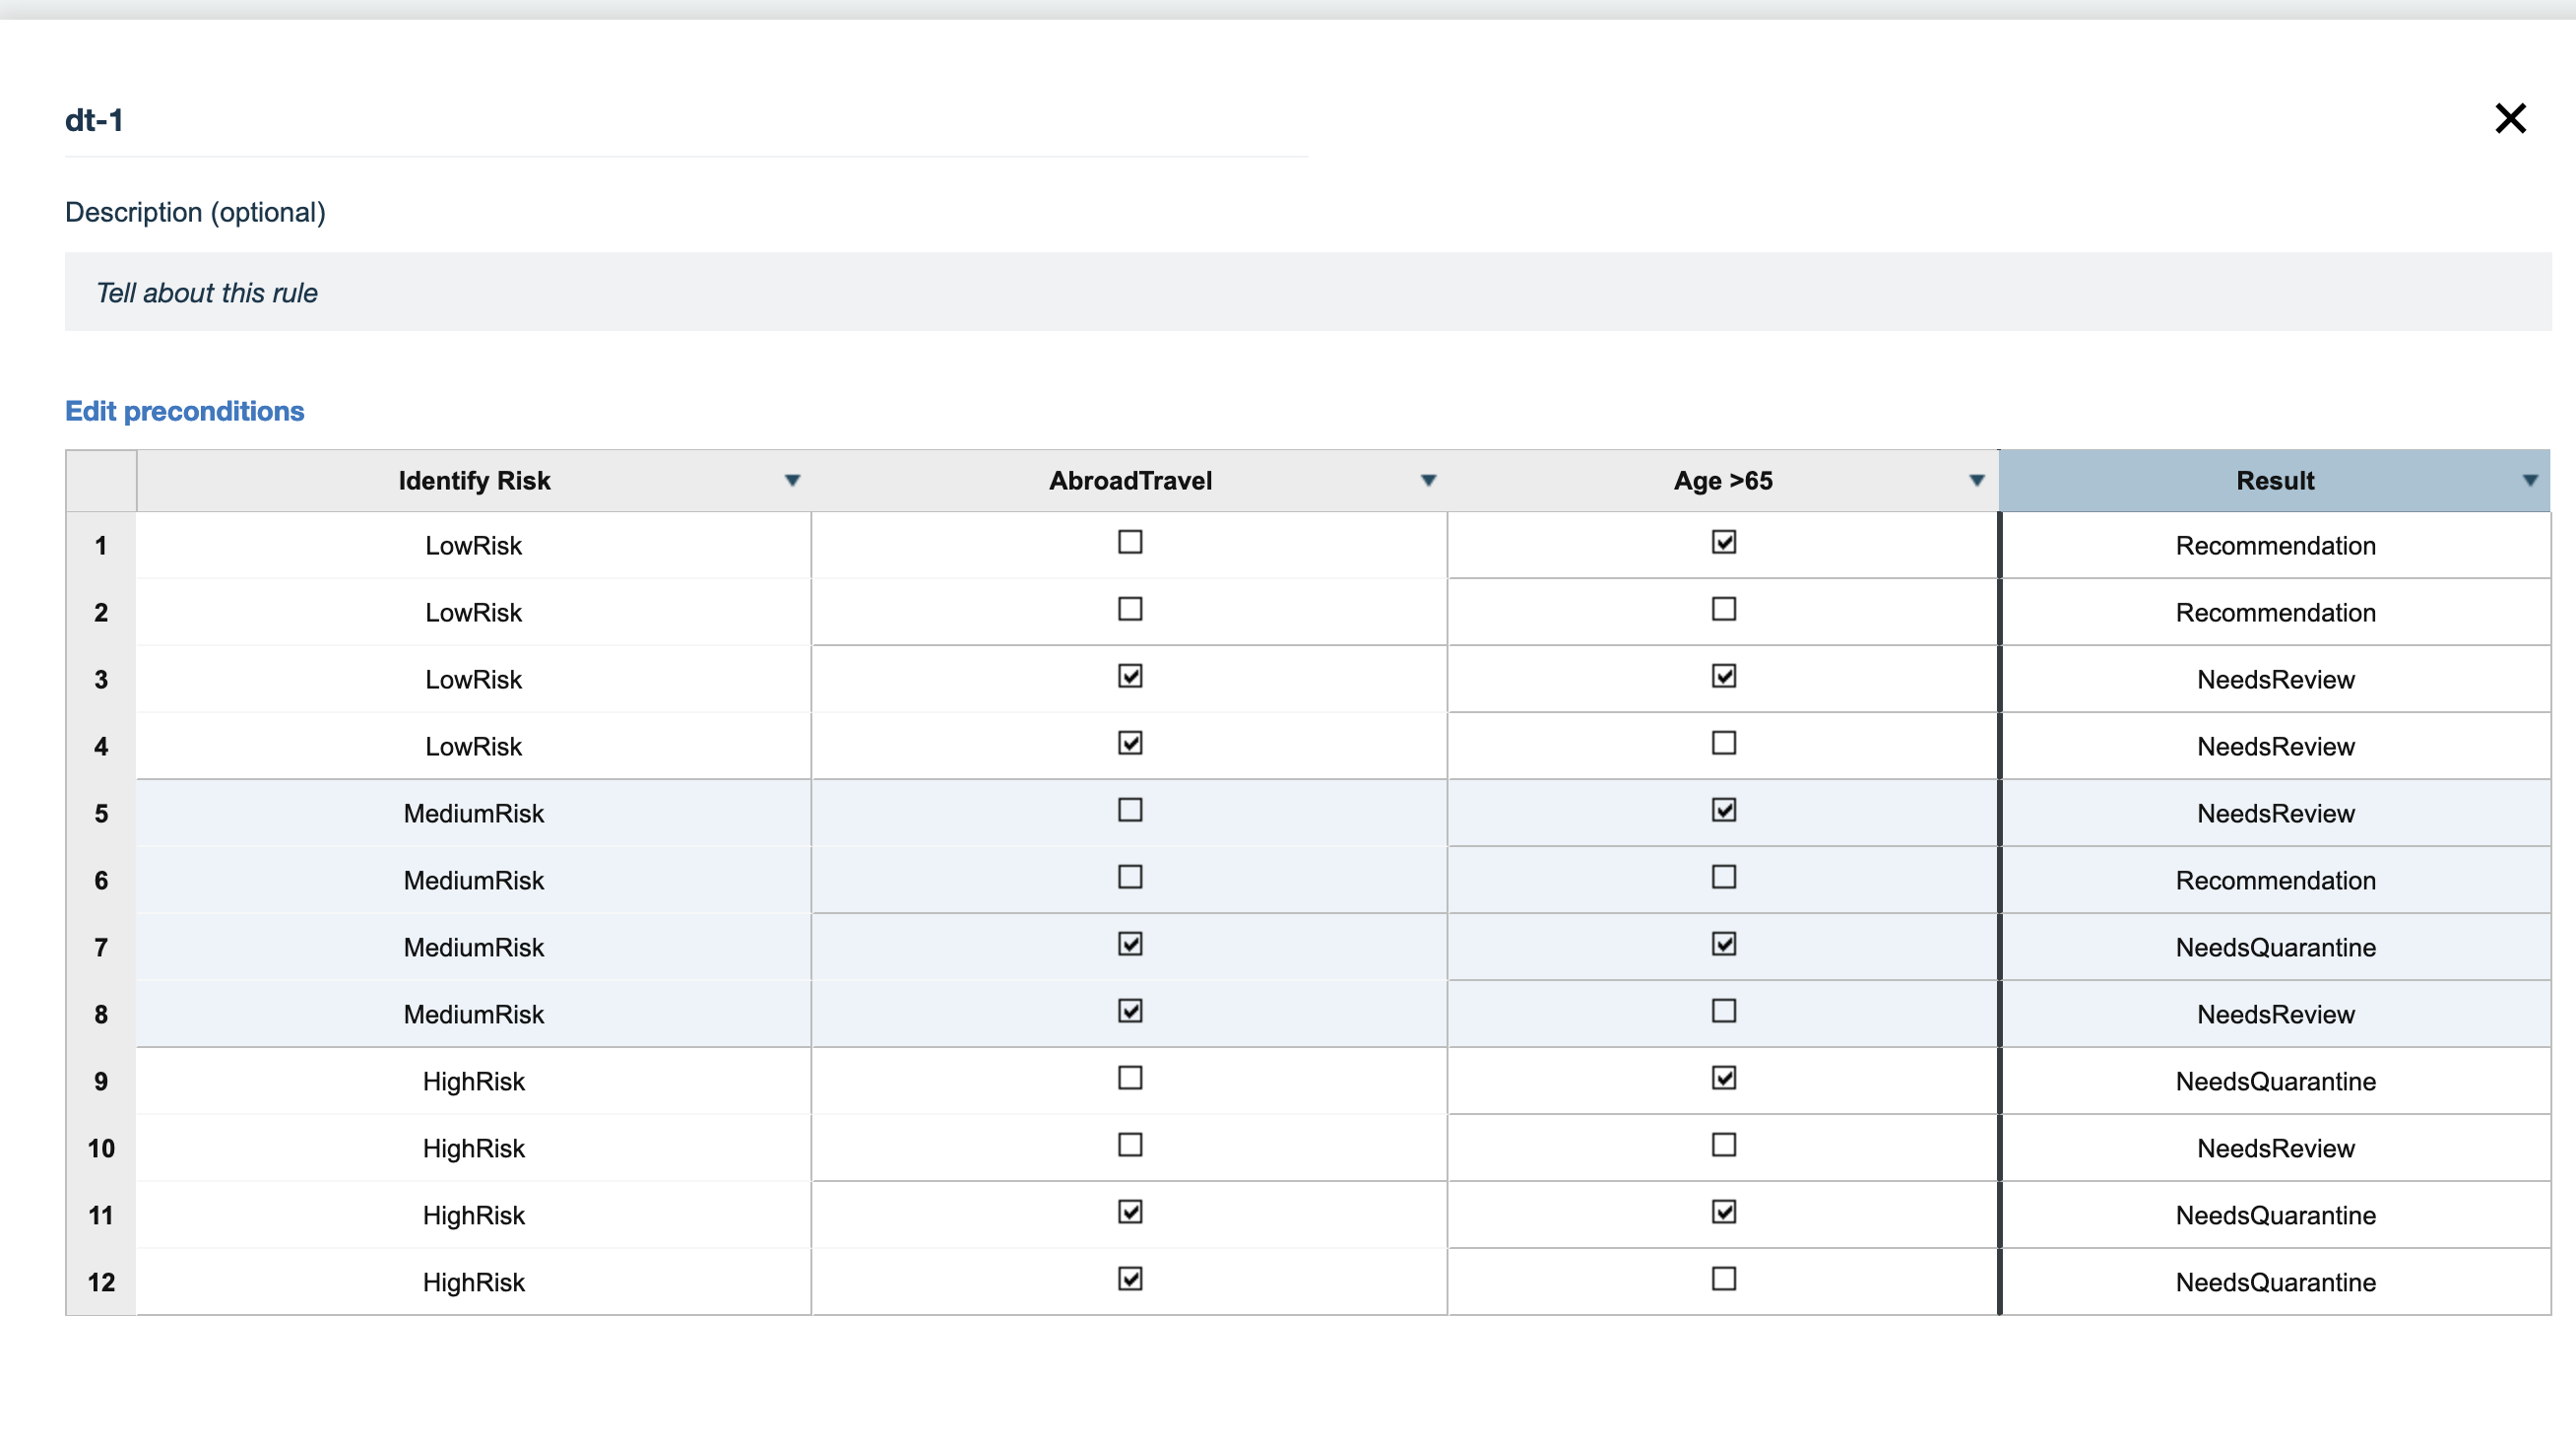Check AbroadTravel checkbox in row 1
Viewport: 2576px width, 1446px height.
[1130, 542]
